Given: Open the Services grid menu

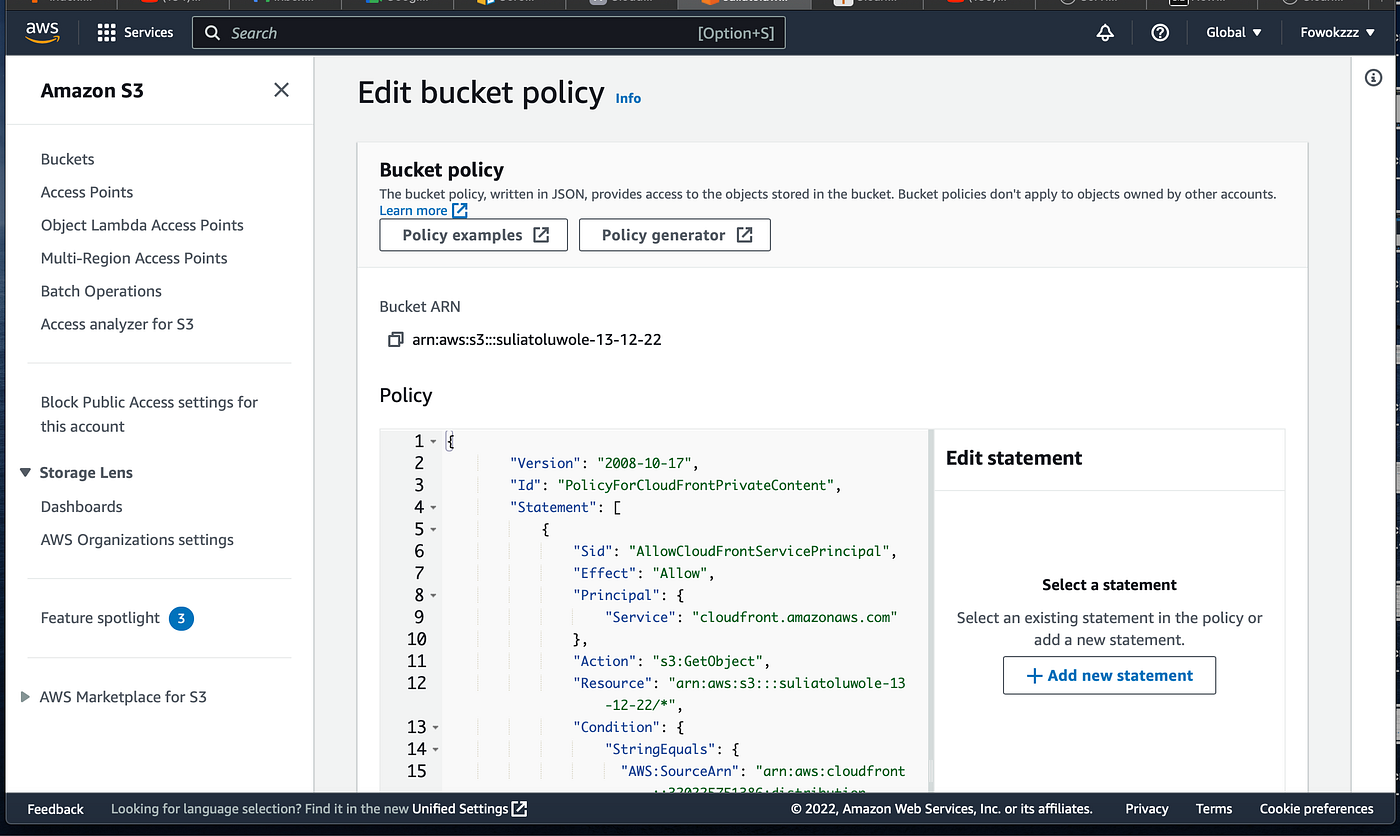Looking at the screenshot, I should (x=107, y=33).
